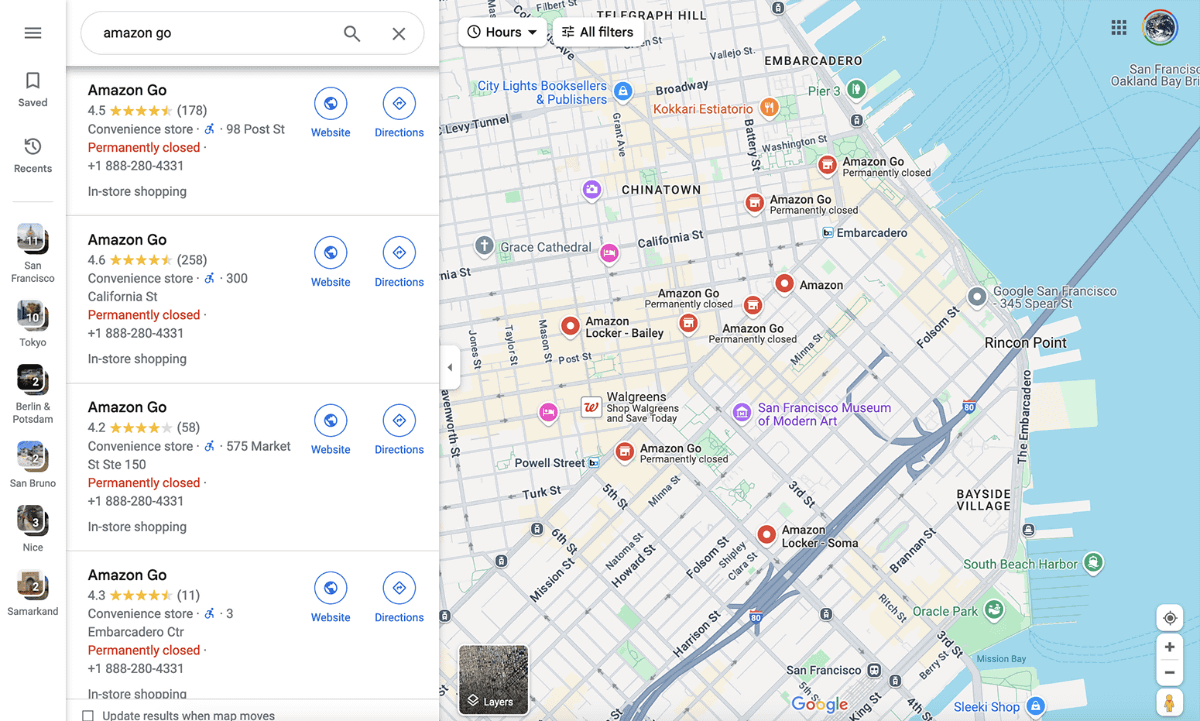Viewport: 1200px width, 721px height.
Task: Get Directions to 575 Market St store
Action: tap(399, 430)
